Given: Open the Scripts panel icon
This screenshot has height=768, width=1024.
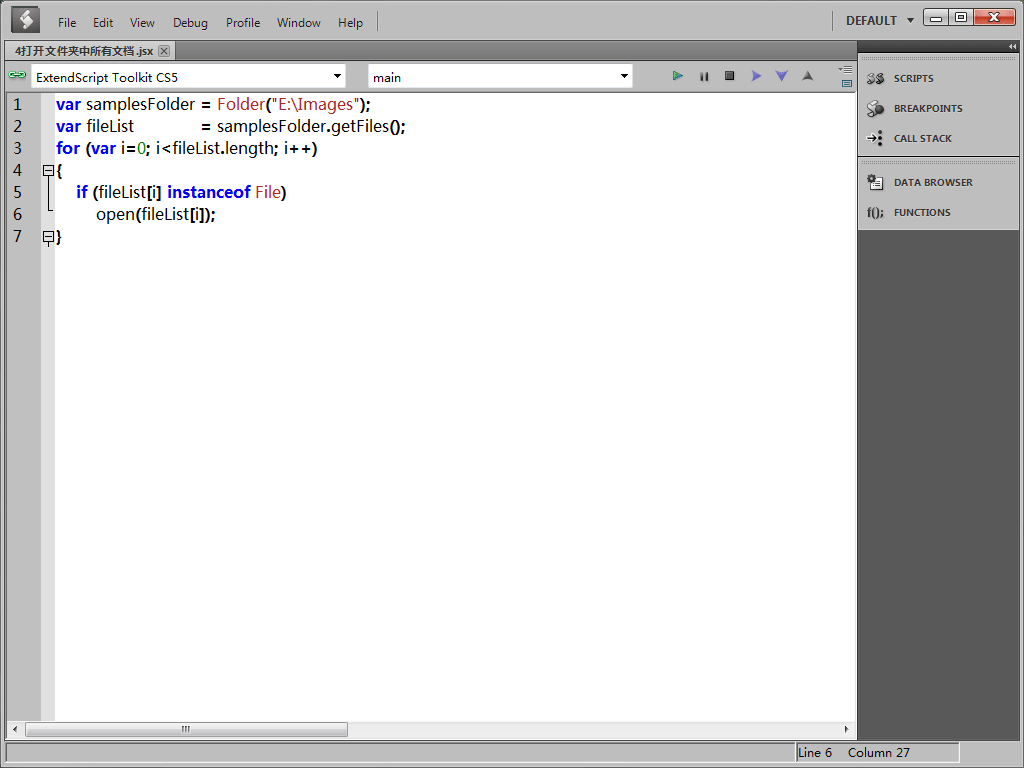Looking at the screenshot, I should click(x=875, y=78).
